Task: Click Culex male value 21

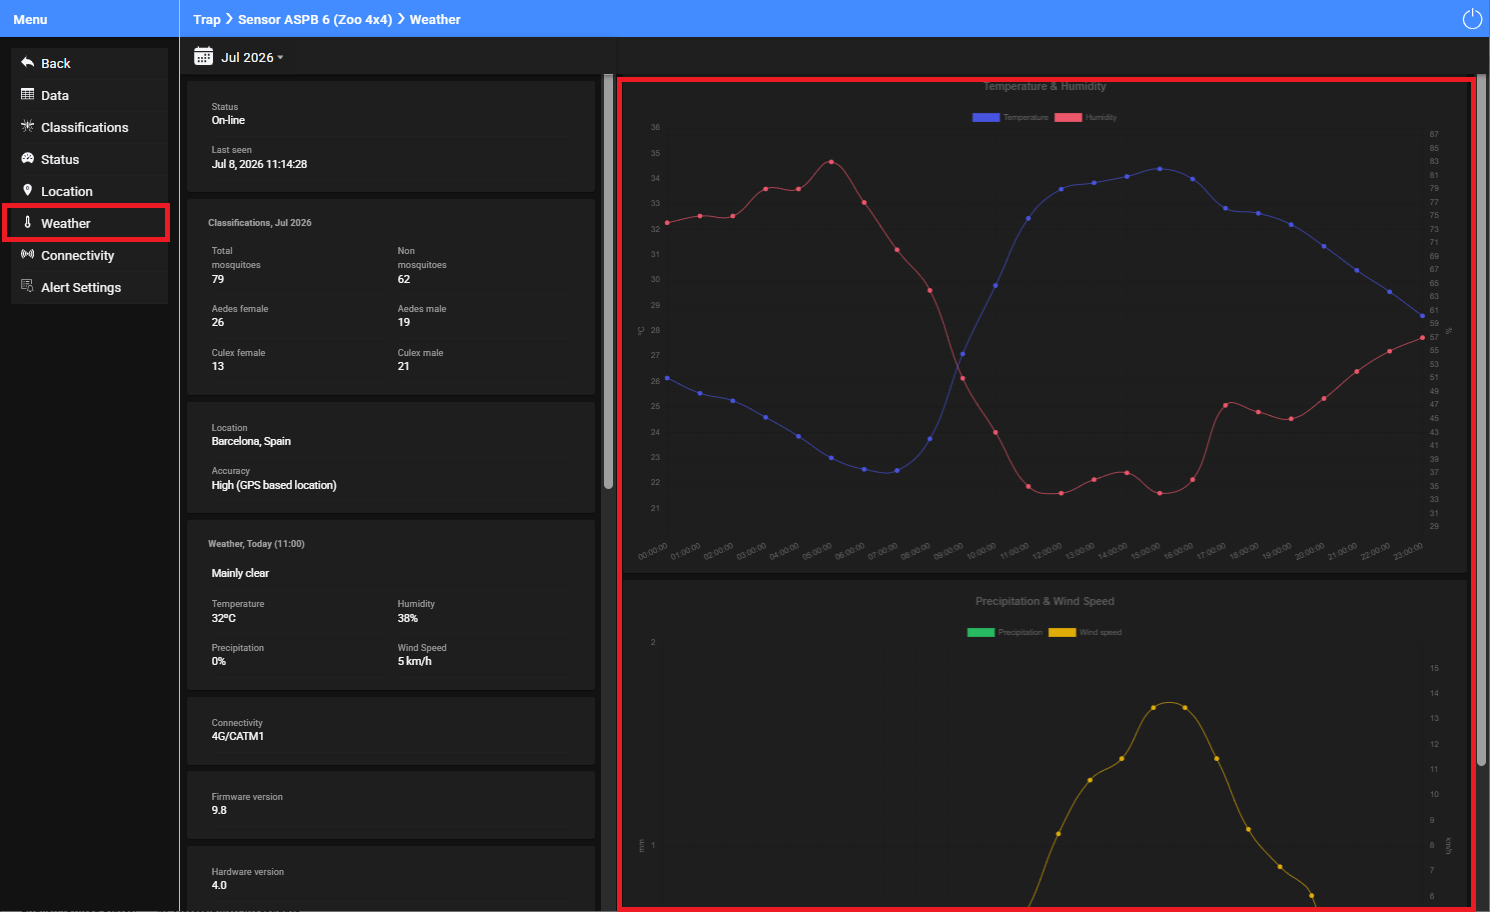Action: [404, 366]
